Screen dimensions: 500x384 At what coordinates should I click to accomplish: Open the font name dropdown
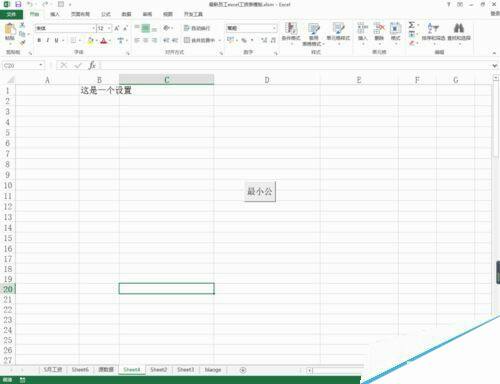(x=93, y=28)
